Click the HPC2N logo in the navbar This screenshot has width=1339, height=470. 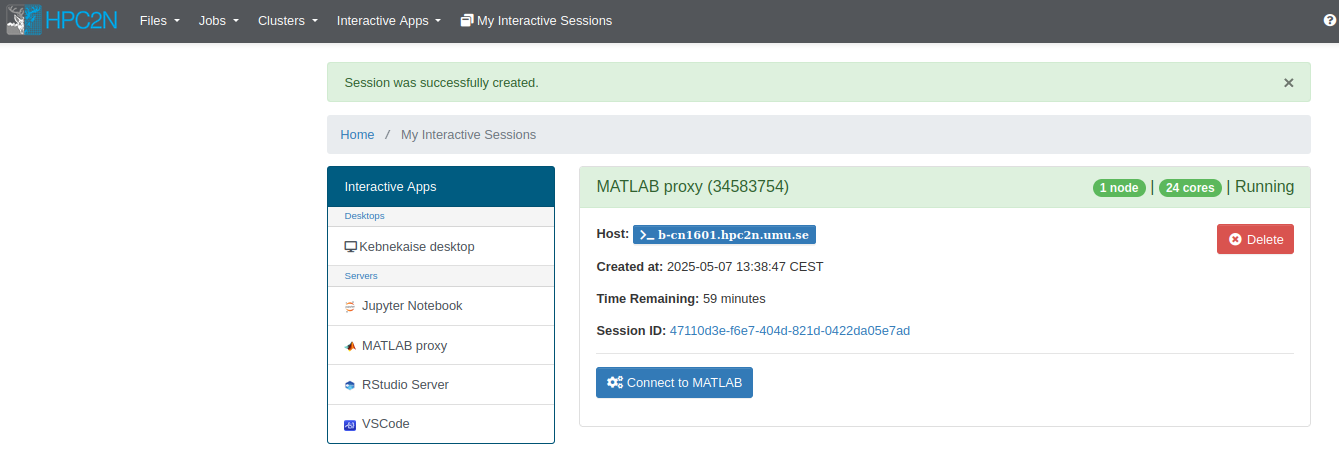pyautogui.click(x=61, y=20)
